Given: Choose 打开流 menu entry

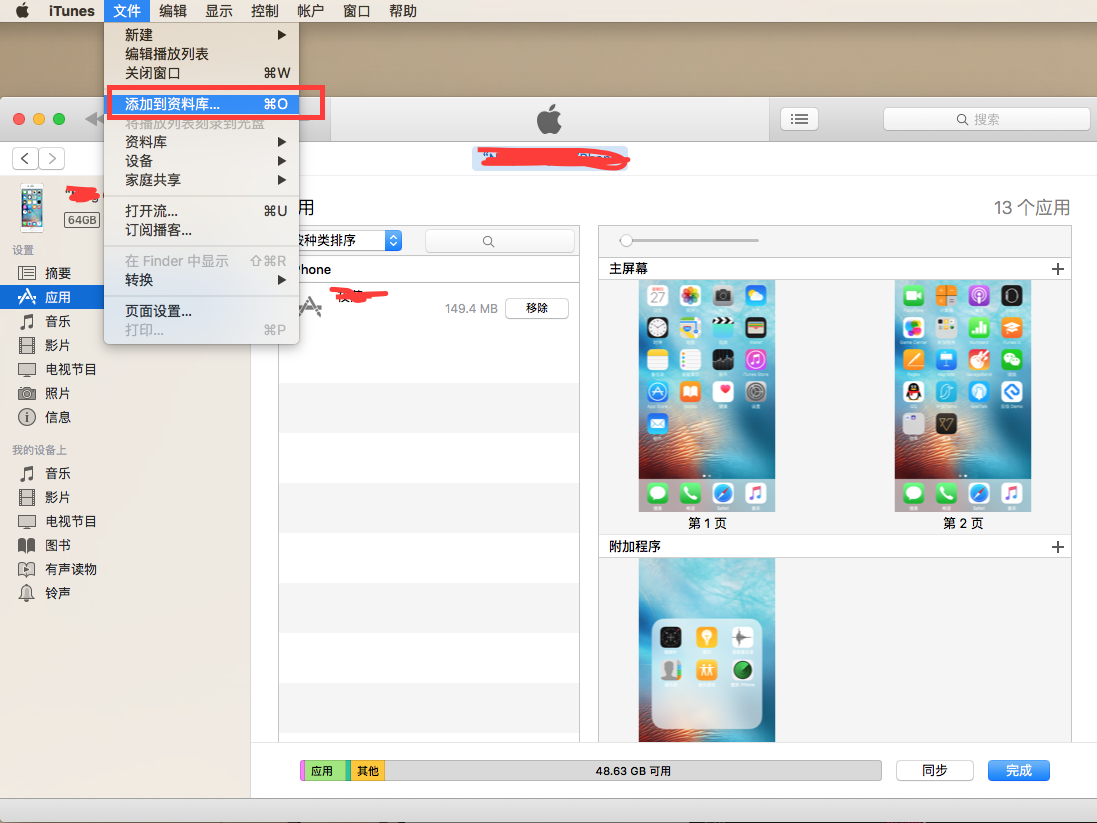Looking at the screenshot, I should click(x=201, y=211).
